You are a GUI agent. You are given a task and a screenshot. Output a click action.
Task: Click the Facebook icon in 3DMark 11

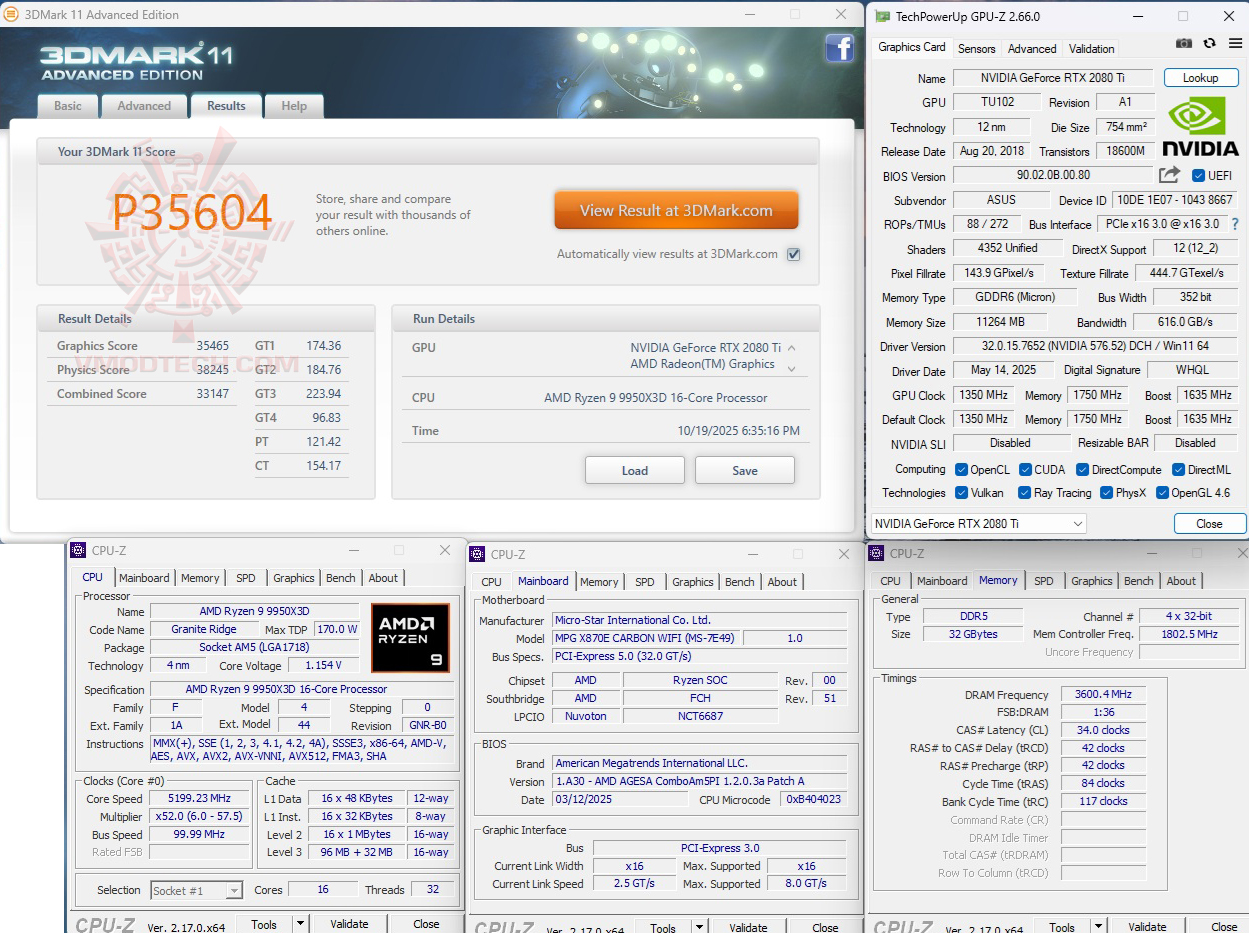coord(839,48)
